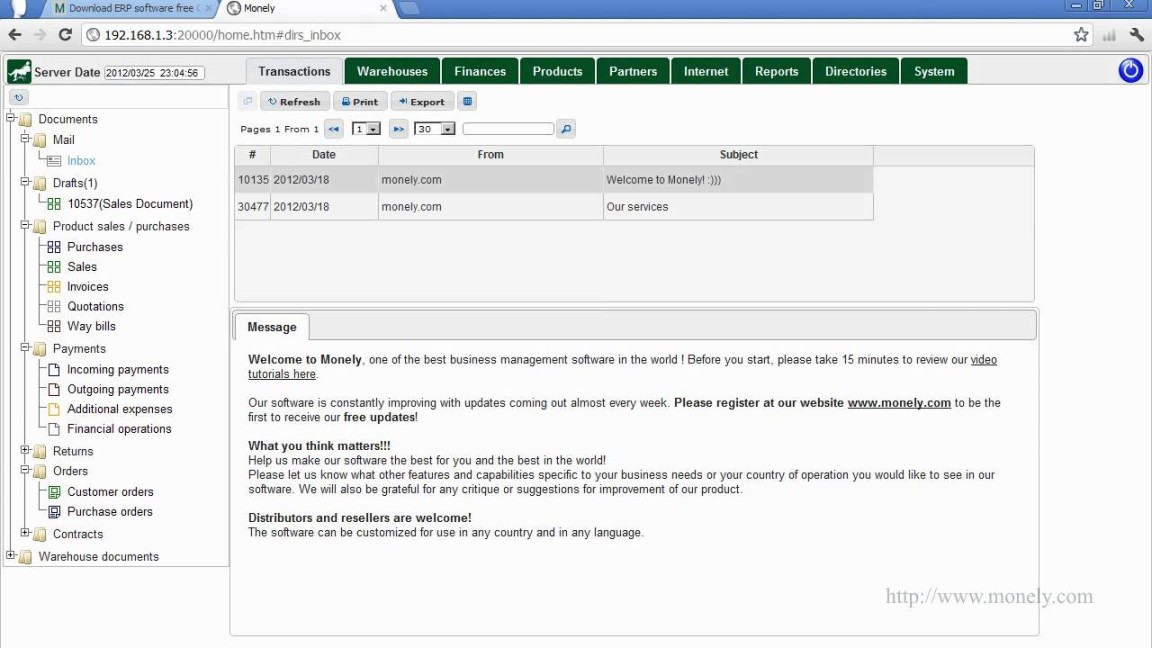This screenshot has width=1152, height=648.
Task: Go to previous page arrow icon
Action: (334, 129)
